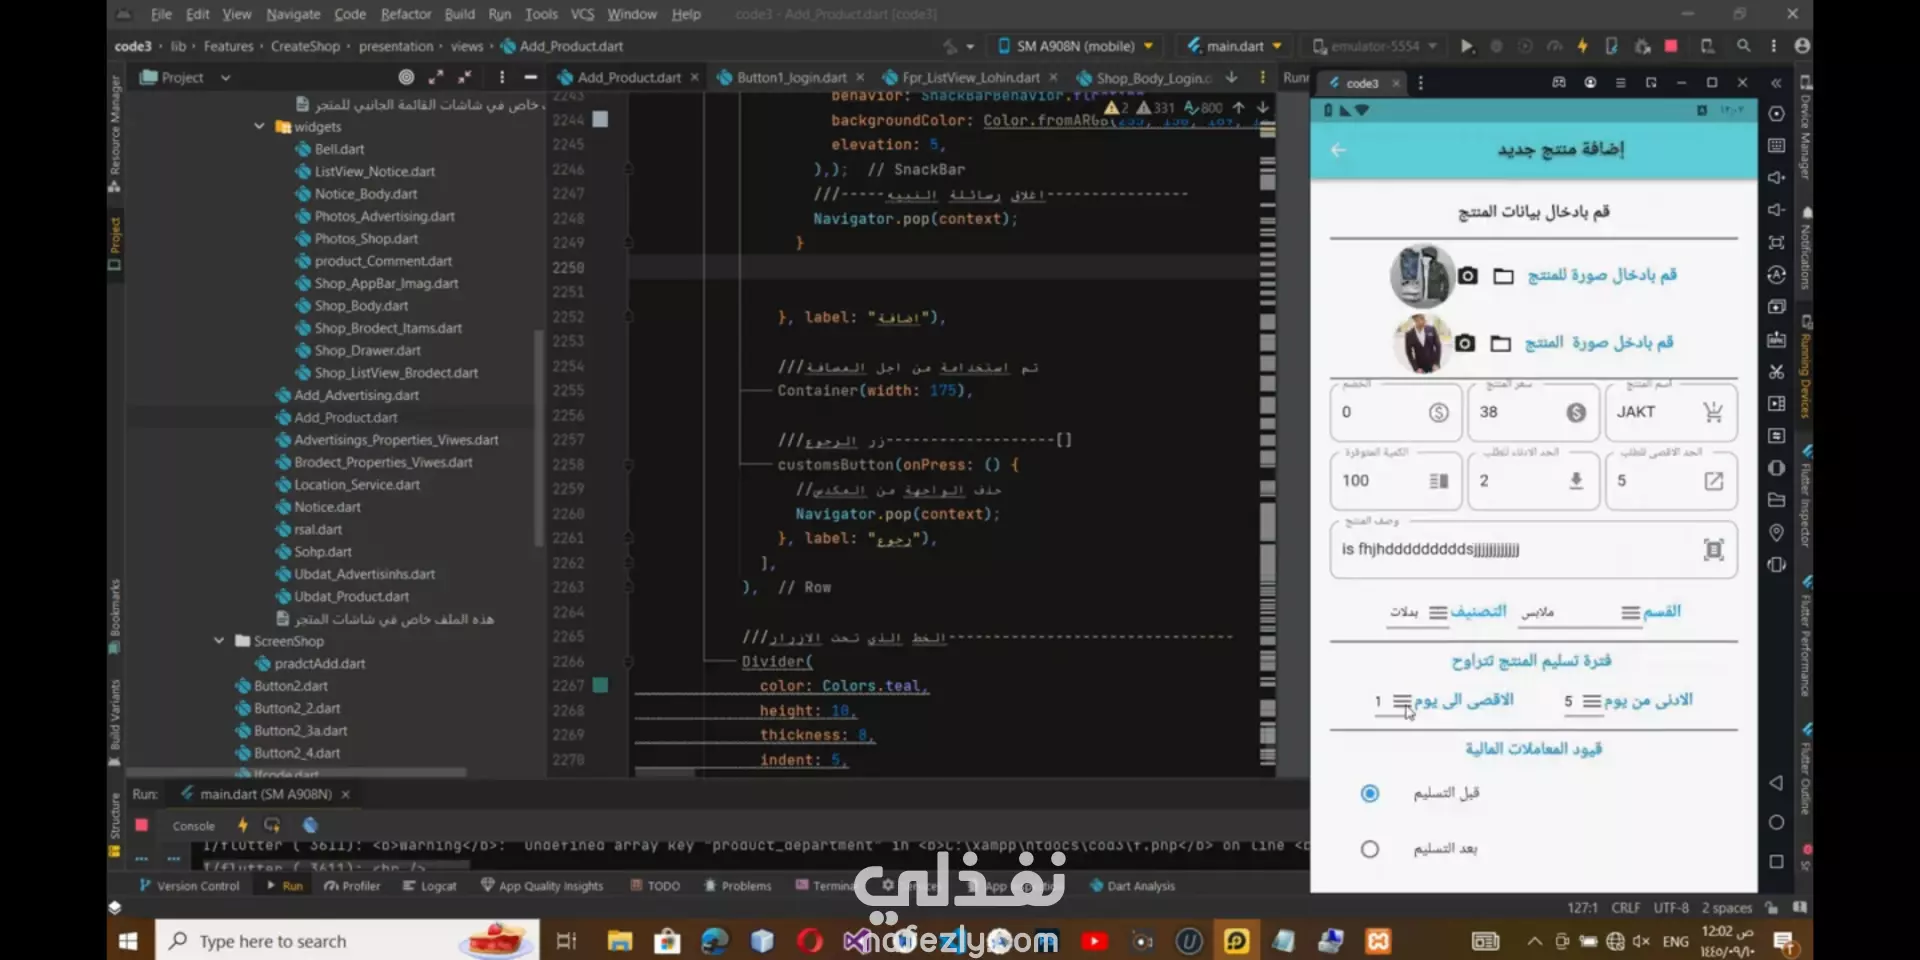The width and height of the screenshot is (1920, 960).
Task: Tap folder icon beside second product image
Action: click(1500, 344)
